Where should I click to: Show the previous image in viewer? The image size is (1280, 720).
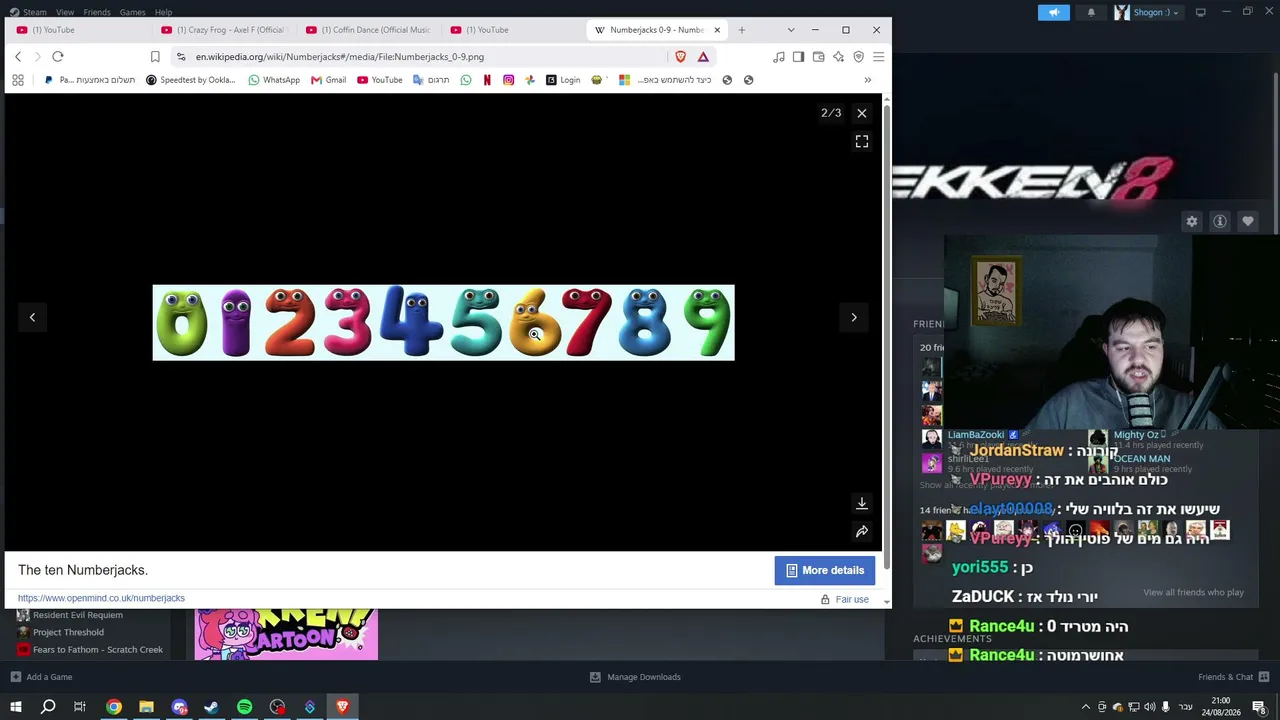(32, 317)
